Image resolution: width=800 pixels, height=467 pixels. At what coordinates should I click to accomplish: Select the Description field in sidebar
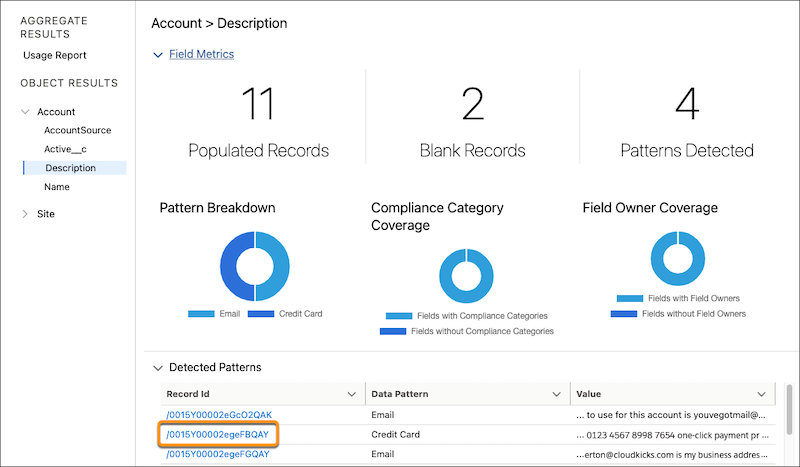tap(70, 168)
